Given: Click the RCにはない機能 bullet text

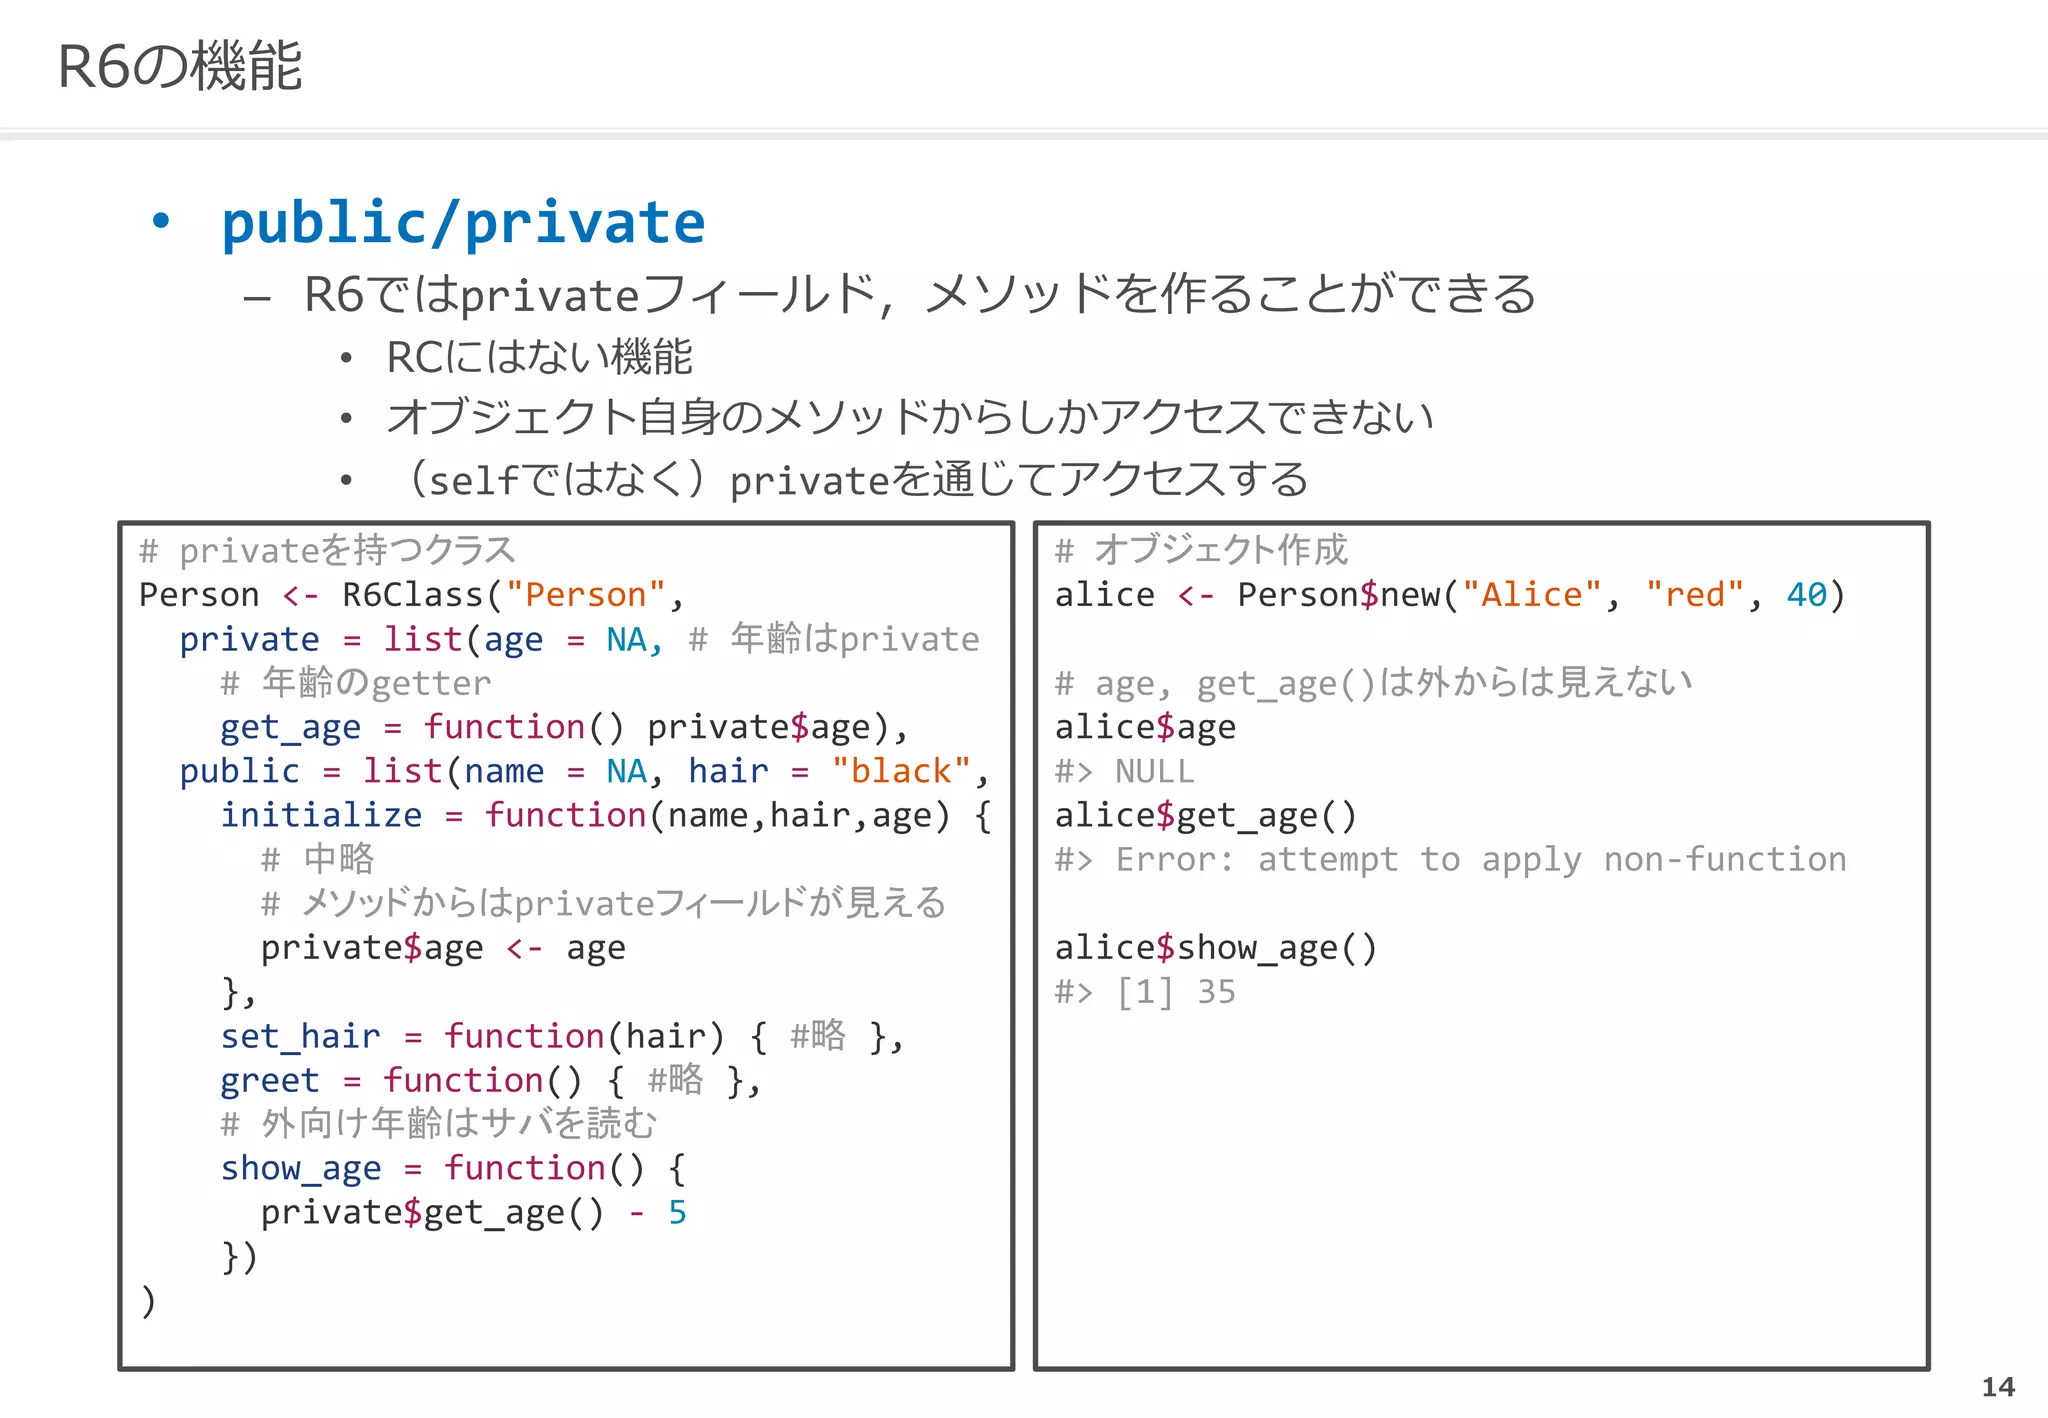Looking at the screenshot, I should 539,357.
